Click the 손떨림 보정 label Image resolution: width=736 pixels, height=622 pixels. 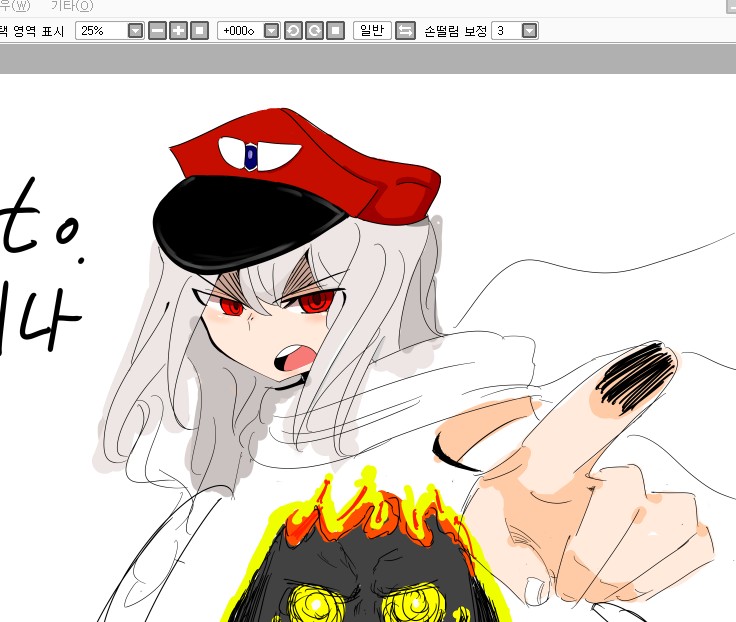point(455,31)
